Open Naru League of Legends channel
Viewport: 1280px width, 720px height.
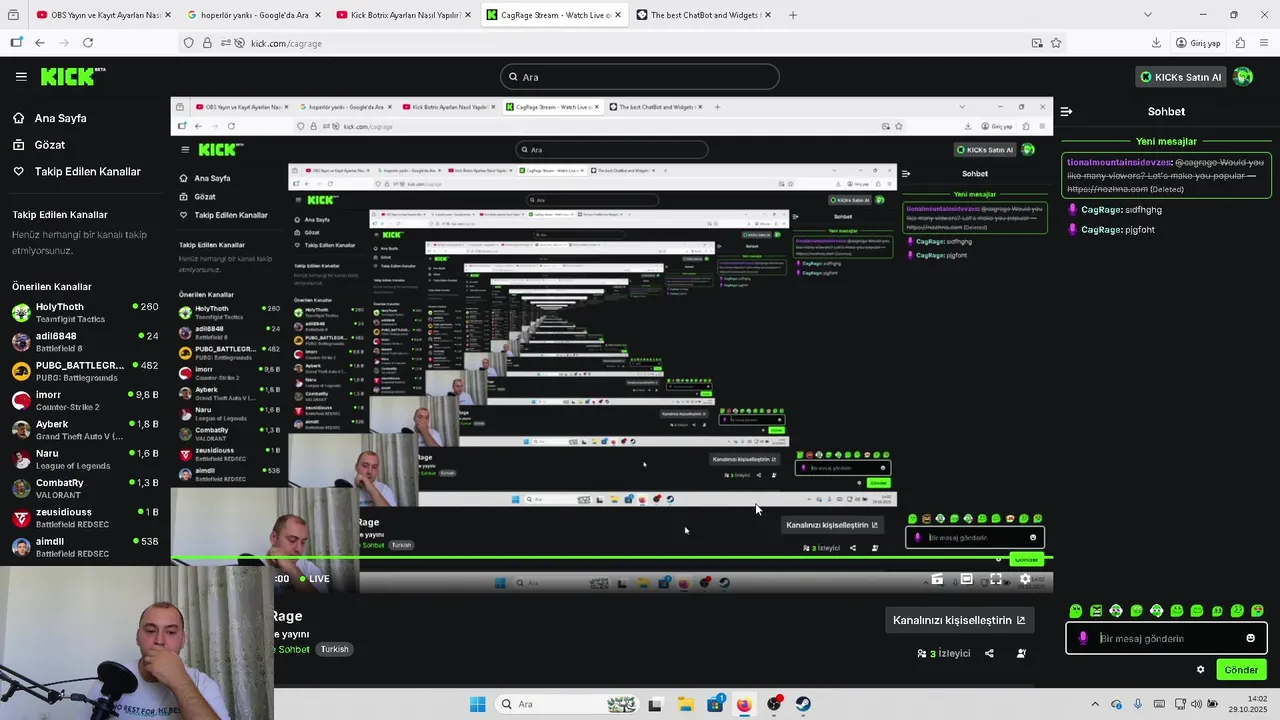85,459
